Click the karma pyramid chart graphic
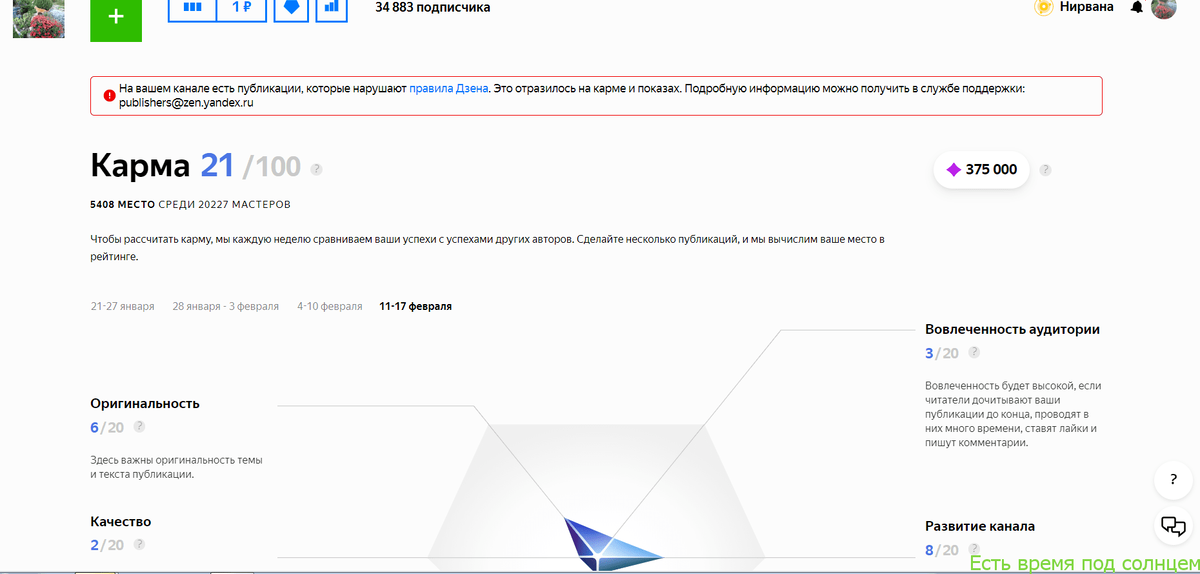Viewport: 1200px width, 574px height. [596, 500]
